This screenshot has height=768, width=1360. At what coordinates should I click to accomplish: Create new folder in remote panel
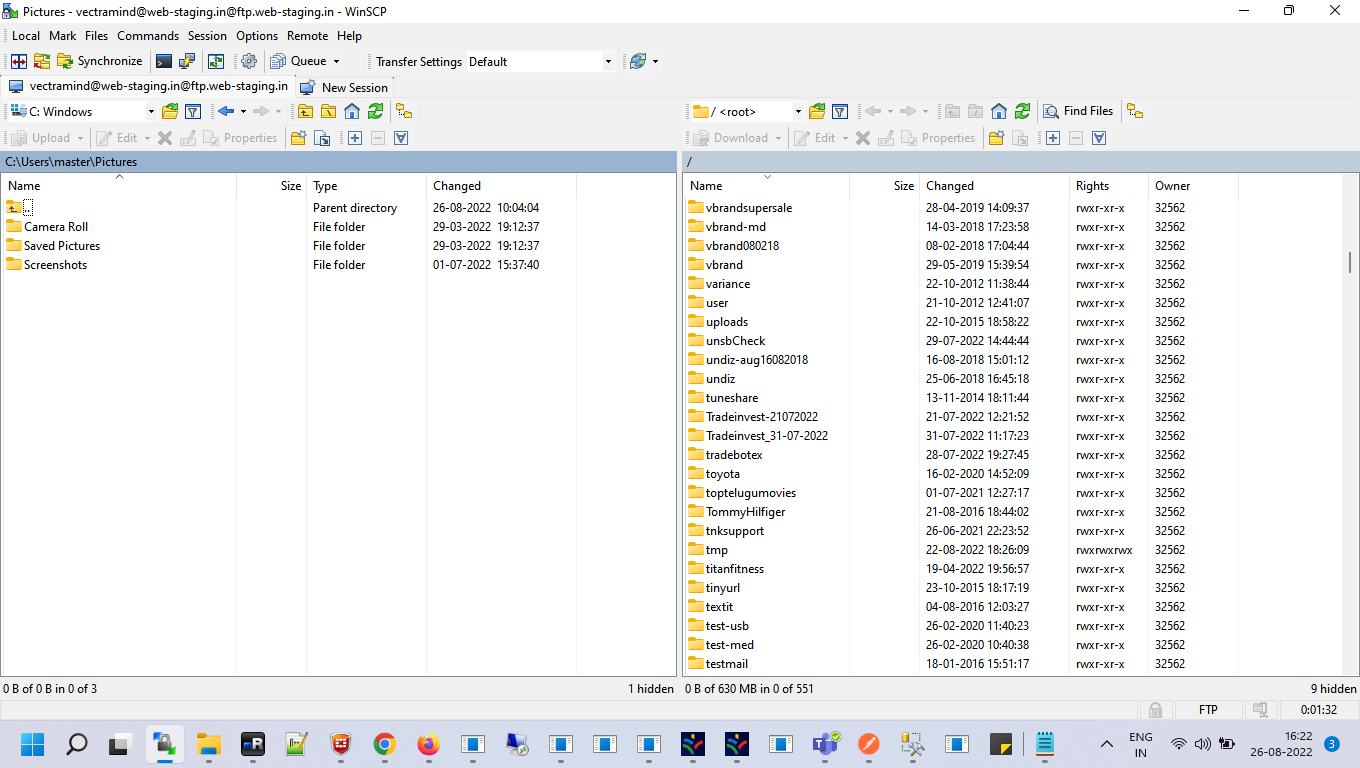996,138
